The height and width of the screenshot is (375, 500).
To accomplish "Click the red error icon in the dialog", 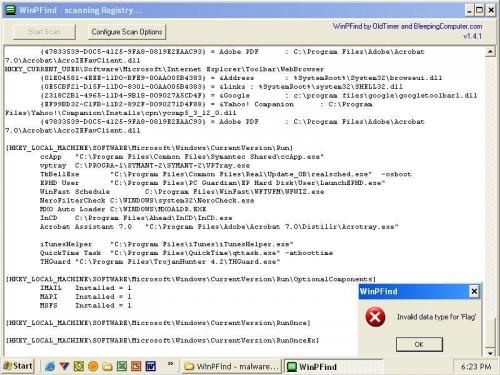I will click(375, 317).
